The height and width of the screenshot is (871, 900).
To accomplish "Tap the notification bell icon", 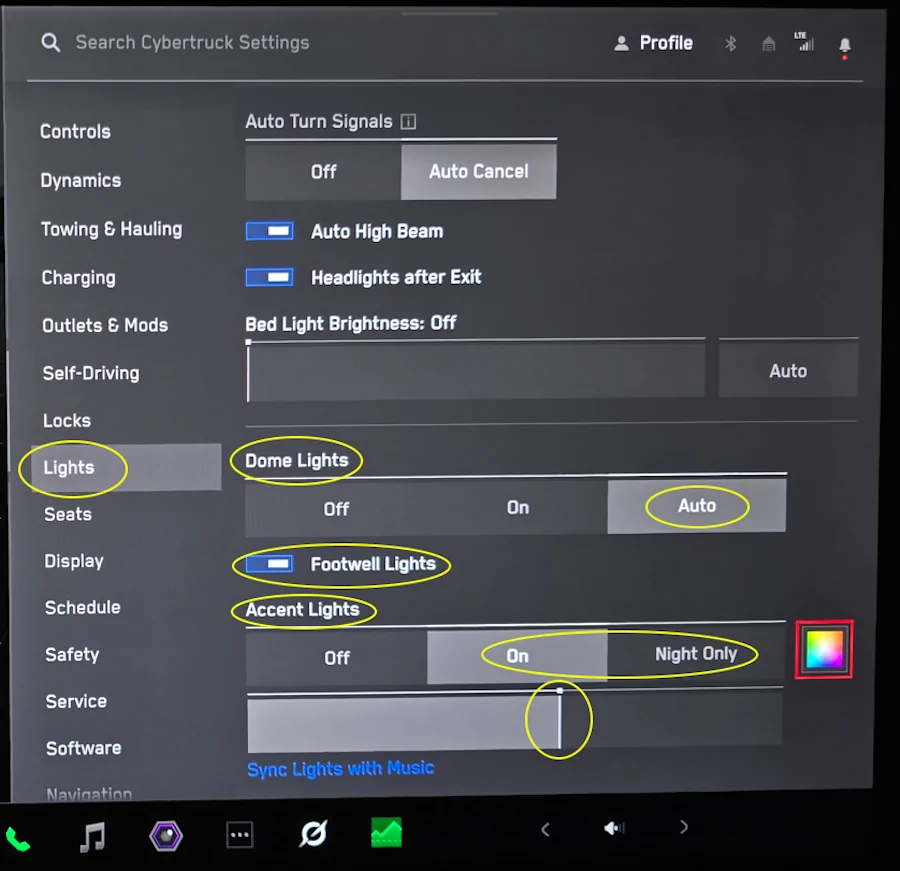I will [844, 45].
